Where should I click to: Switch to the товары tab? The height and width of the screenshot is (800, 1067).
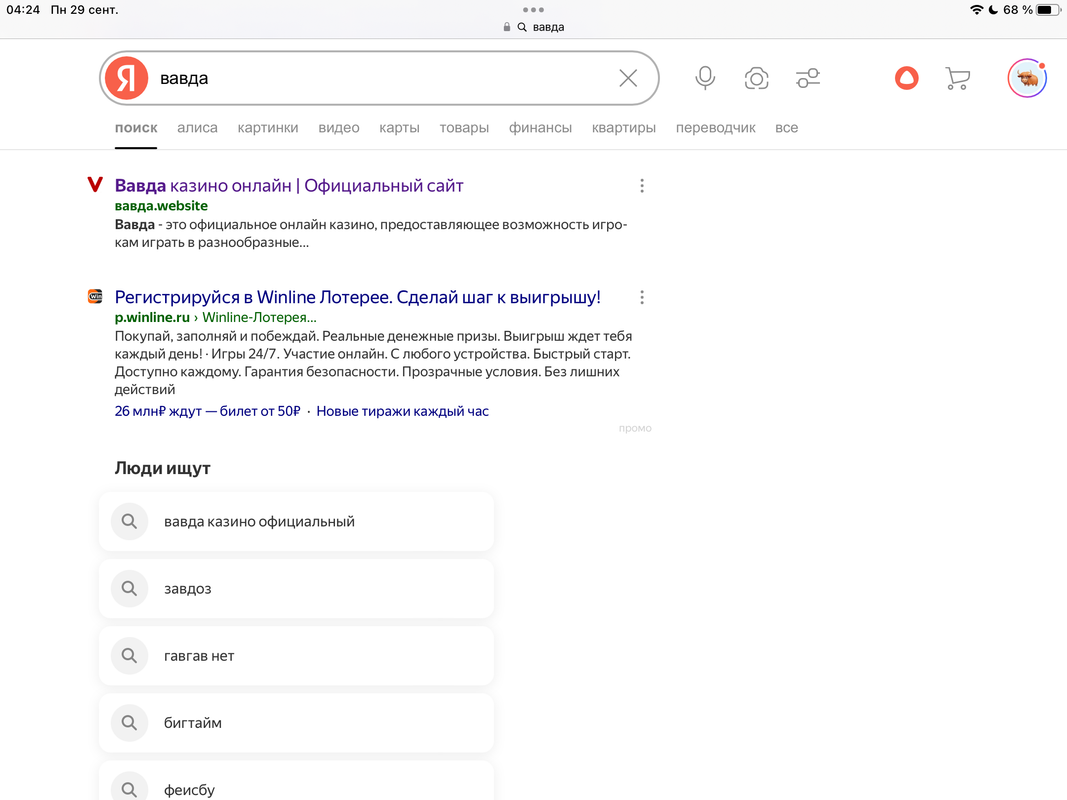(464, 128)
